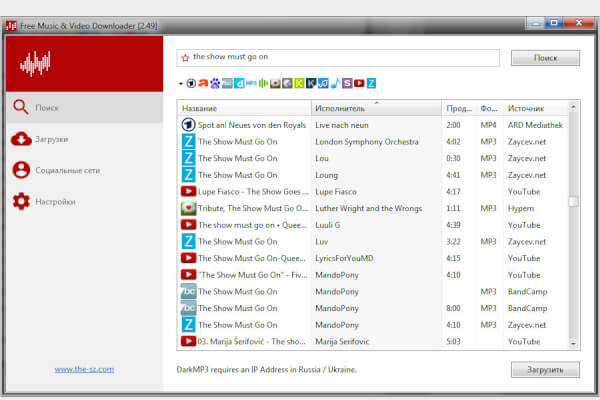Click the Z icon on the Luv row
This screenshot has width=600, height=400.
[188, 242]
